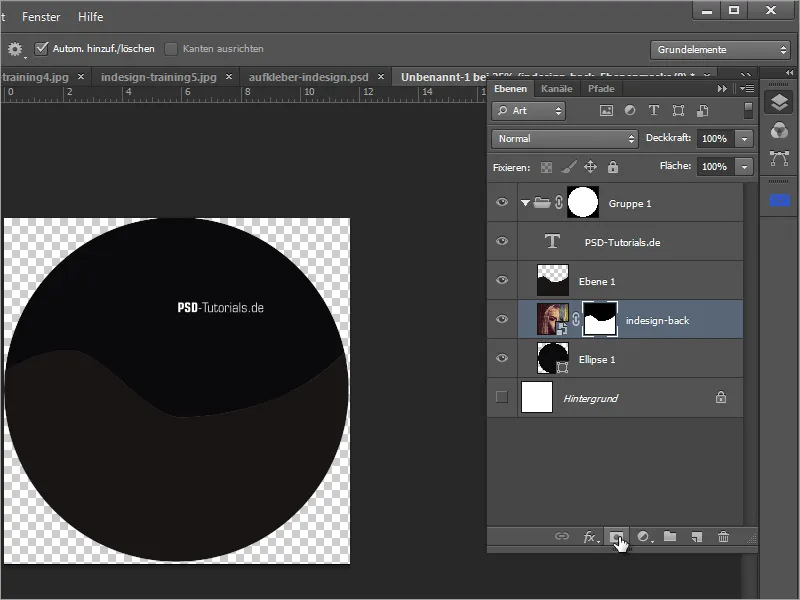Viewport: 800px width, 600px height.
Task: Switch to the Kanäle tab
Action: (556, 89)
